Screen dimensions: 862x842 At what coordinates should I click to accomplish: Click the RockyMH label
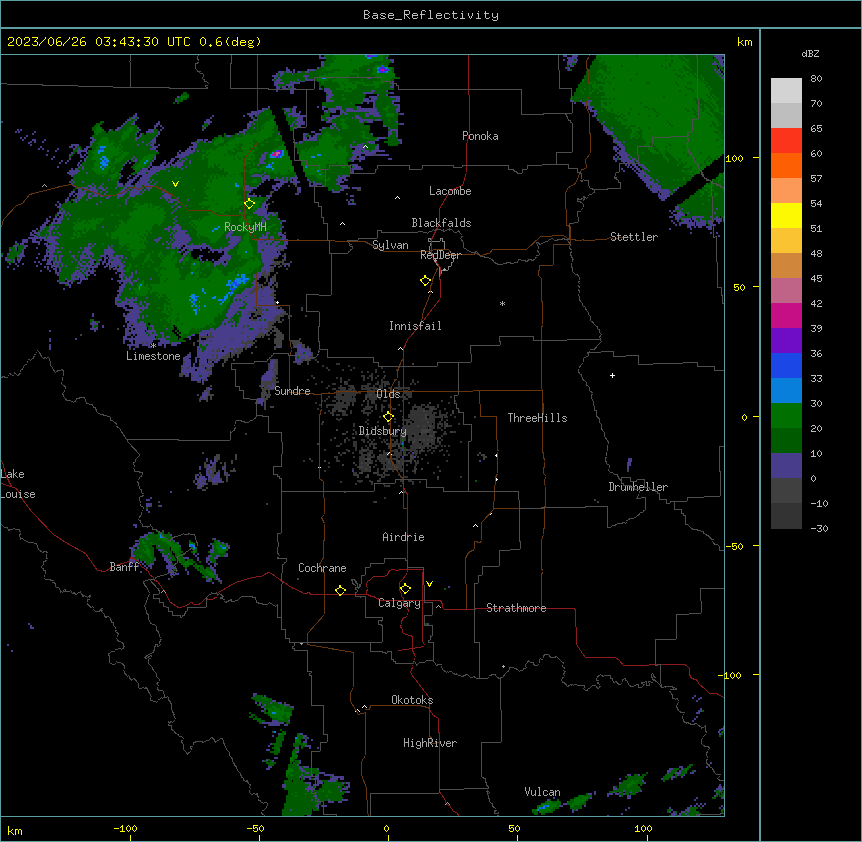(245, 227)
